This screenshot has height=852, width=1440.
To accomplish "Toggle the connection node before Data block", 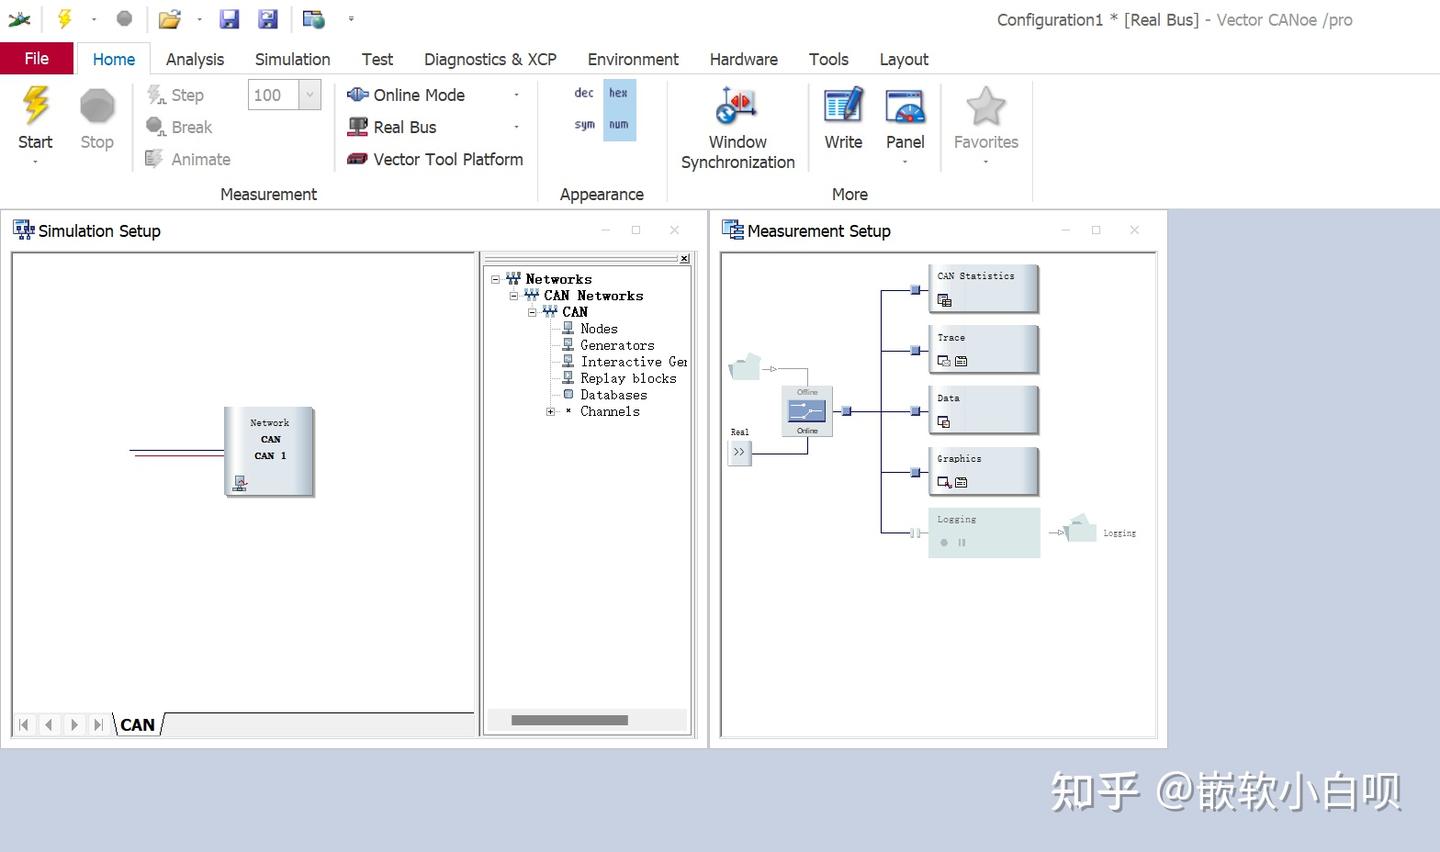I will coord(915,411).
